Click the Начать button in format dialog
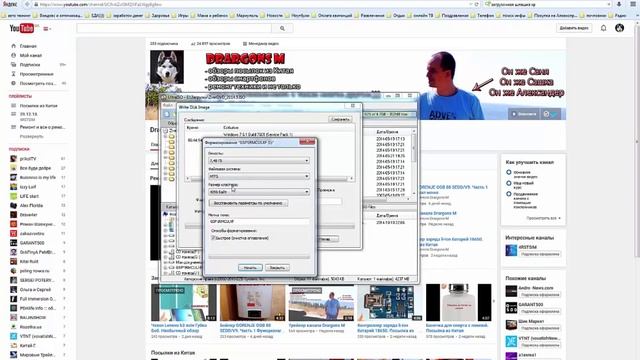The height and width of the screenshot is (360, 640). [250, 268]
